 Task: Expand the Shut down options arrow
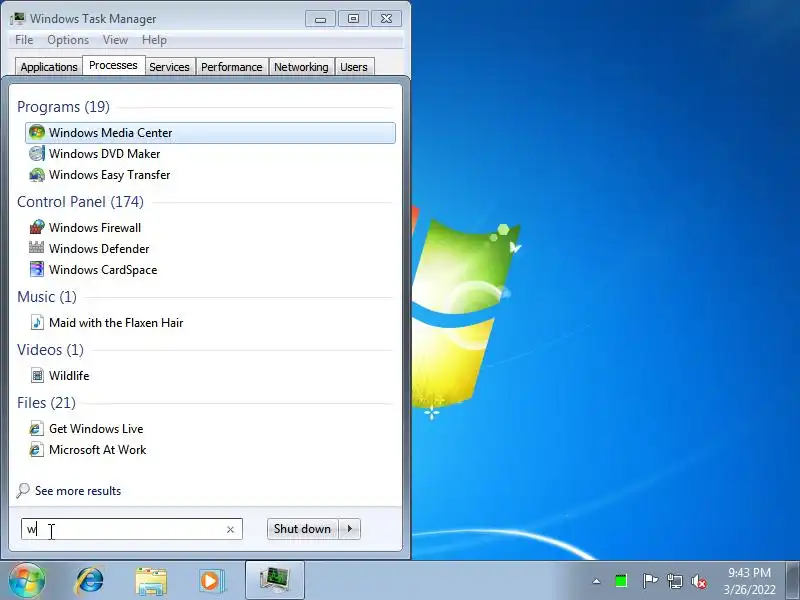coord(350,529)
